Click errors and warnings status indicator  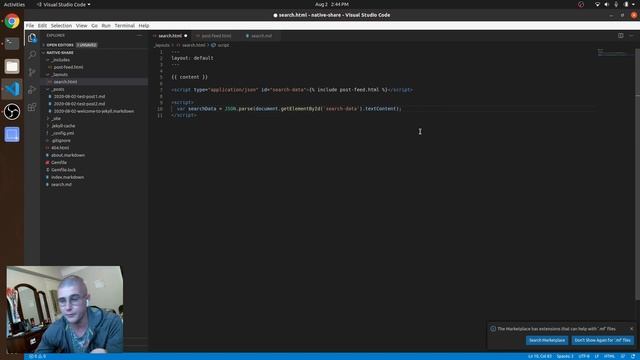pos(37,356)
